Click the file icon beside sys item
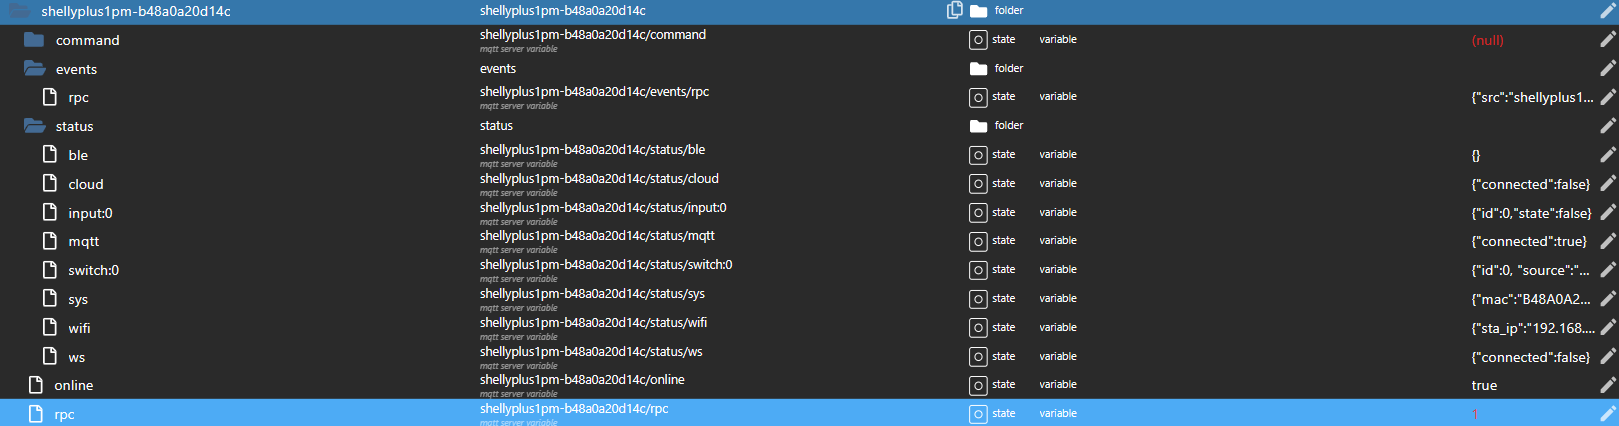Viewport: 1619px width, 426px height. click(x=50, y=298)
